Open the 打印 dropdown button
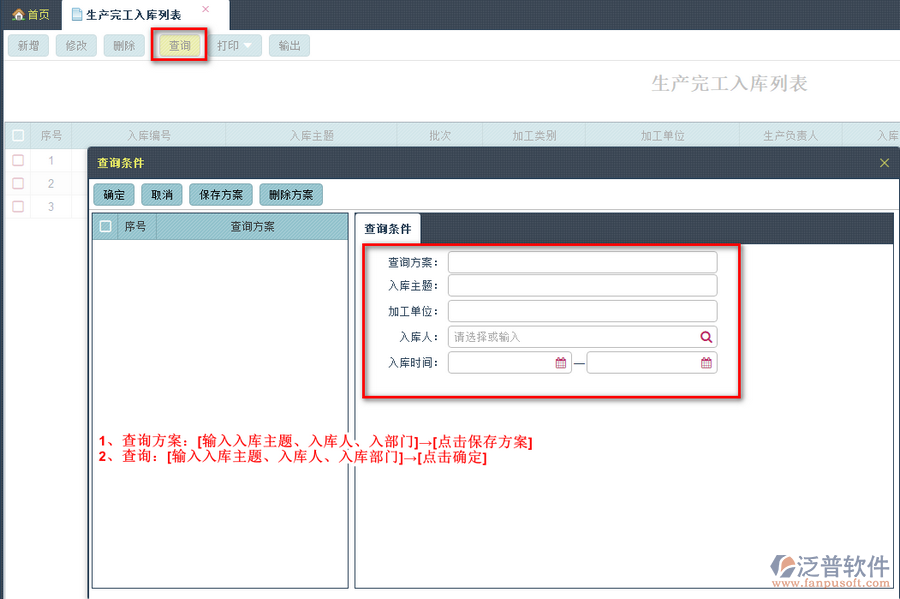Viewport: 900px width, 599px height. [235, 46]
